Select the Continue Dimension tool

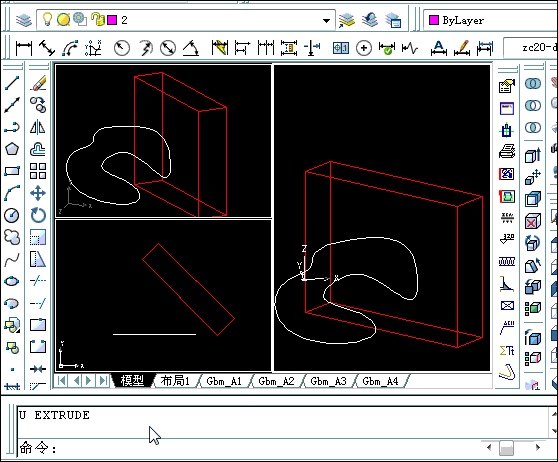tap(266, 48)
